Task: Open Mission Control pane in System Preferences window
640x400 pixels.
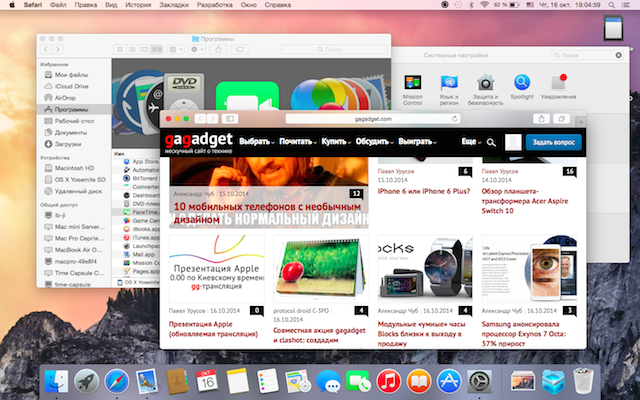Action: point(413,90)
